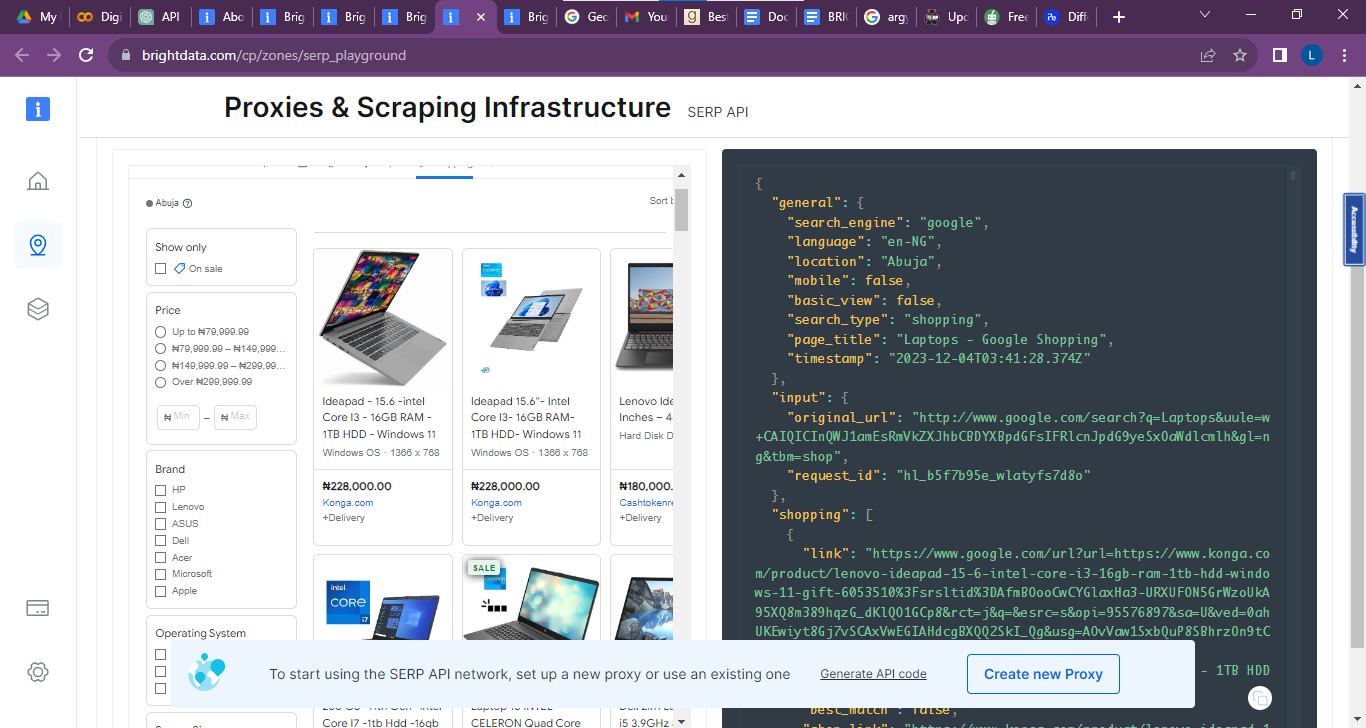Open the Home dashboard icon in sidebar
This screenshot has height=728, width=1366.
(38, 181)
